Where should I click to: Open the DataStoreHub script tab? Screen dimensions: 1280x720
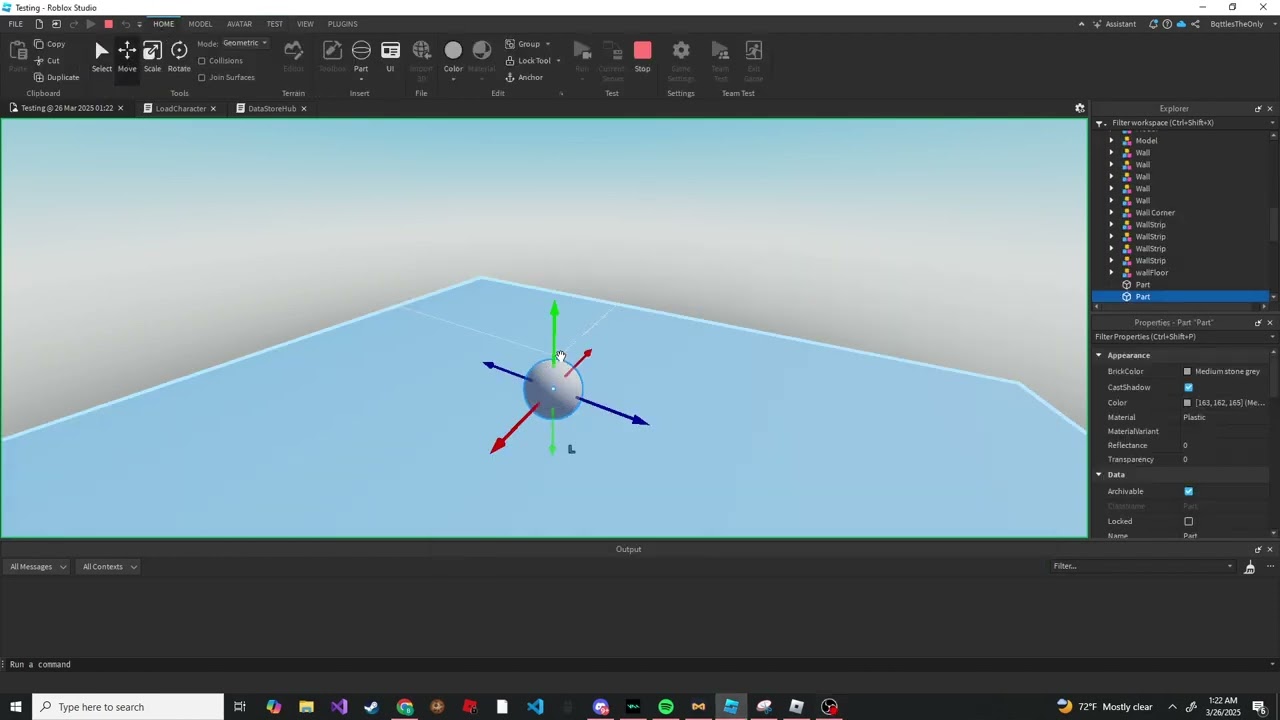tap(271, 108)
